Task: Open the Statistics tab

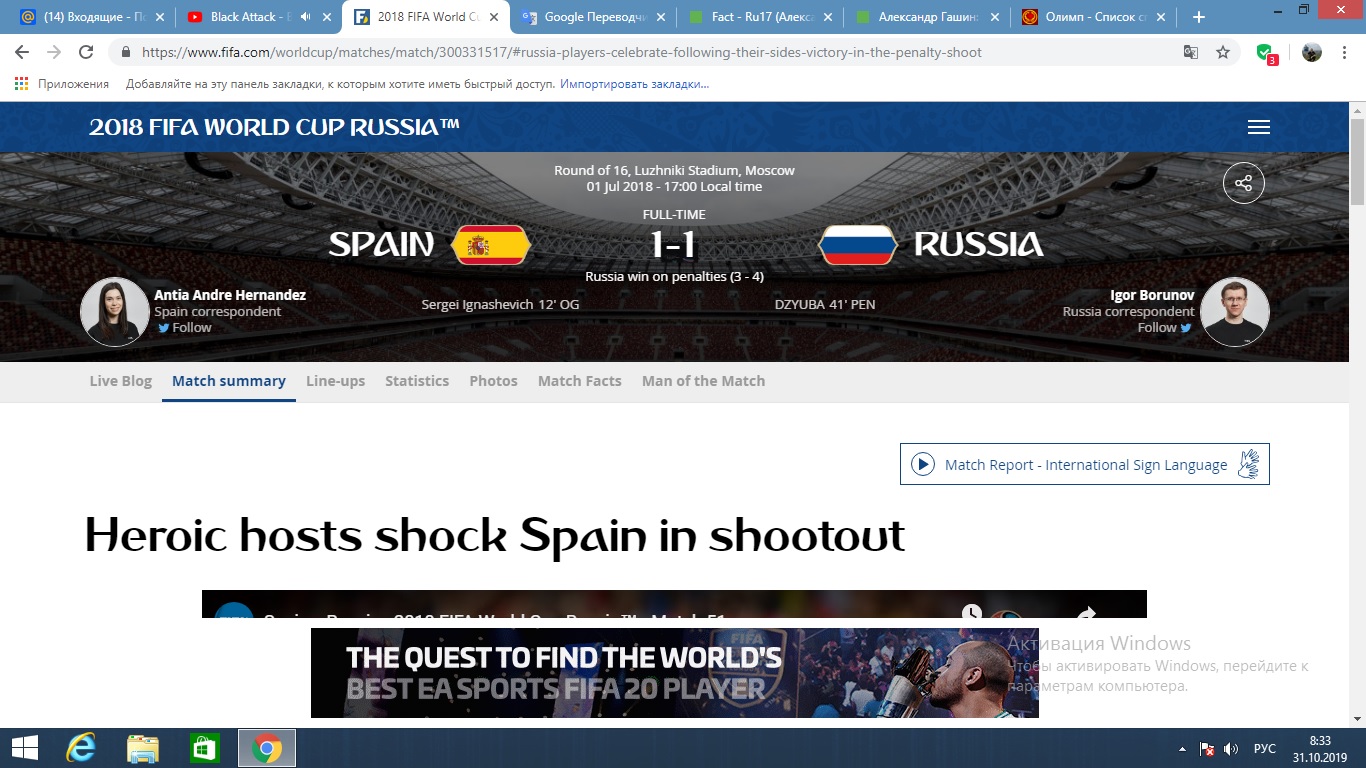Action: (x=417, y=381)
